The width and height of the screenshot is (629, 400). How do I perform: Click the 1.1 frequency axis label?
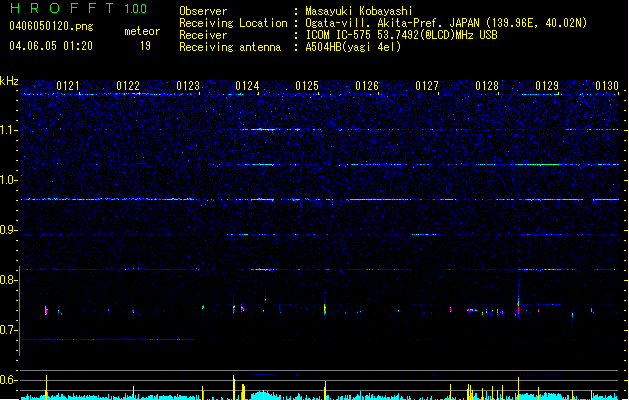tap(9, 130)
